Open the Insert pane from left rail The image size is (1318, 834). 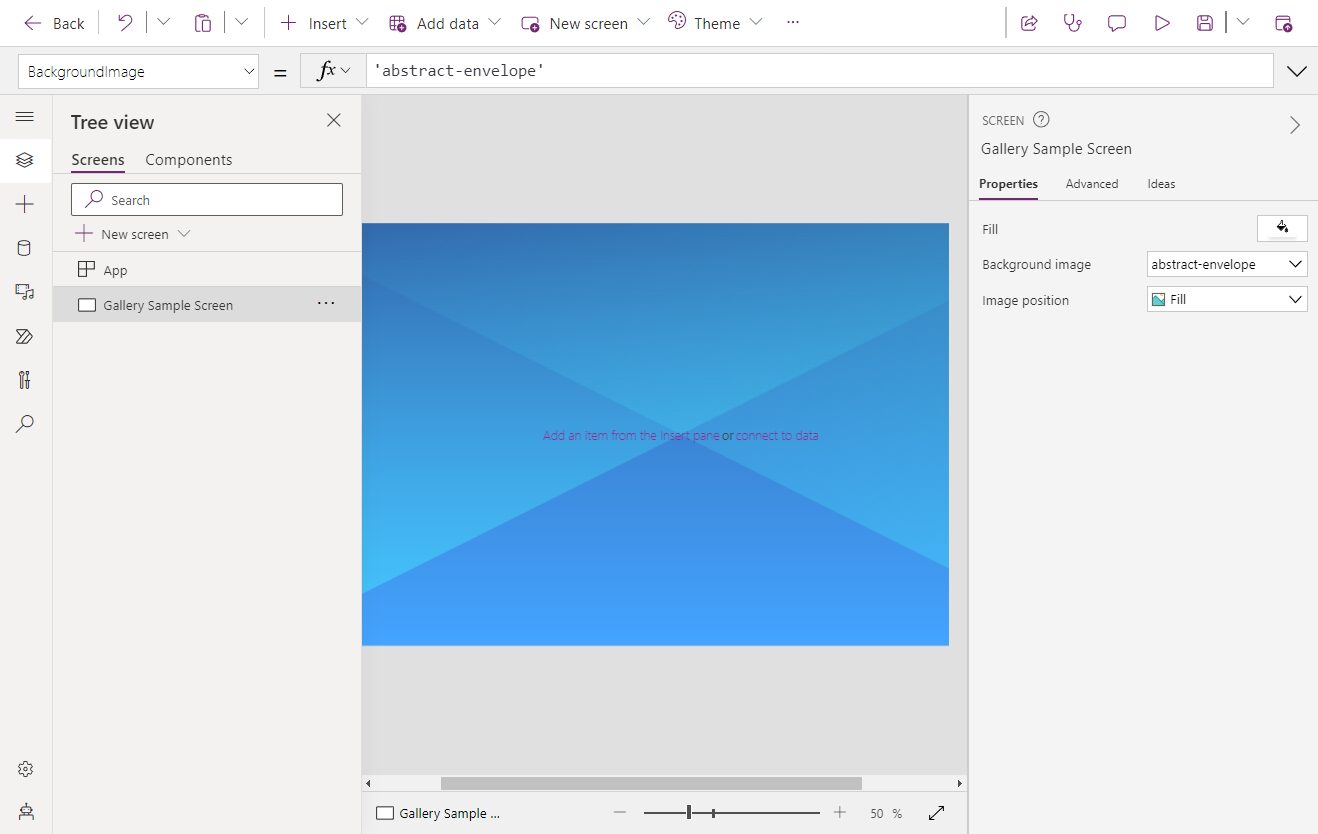tap(25, 203)
